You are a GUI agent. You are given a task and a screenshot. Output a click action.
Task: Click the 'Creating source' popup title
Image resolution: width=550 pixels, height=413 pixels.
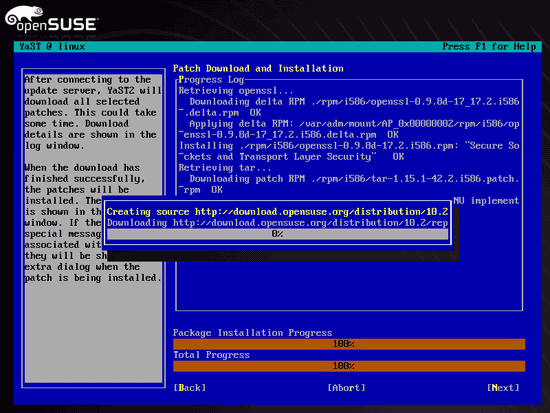[x=277, y=212]
